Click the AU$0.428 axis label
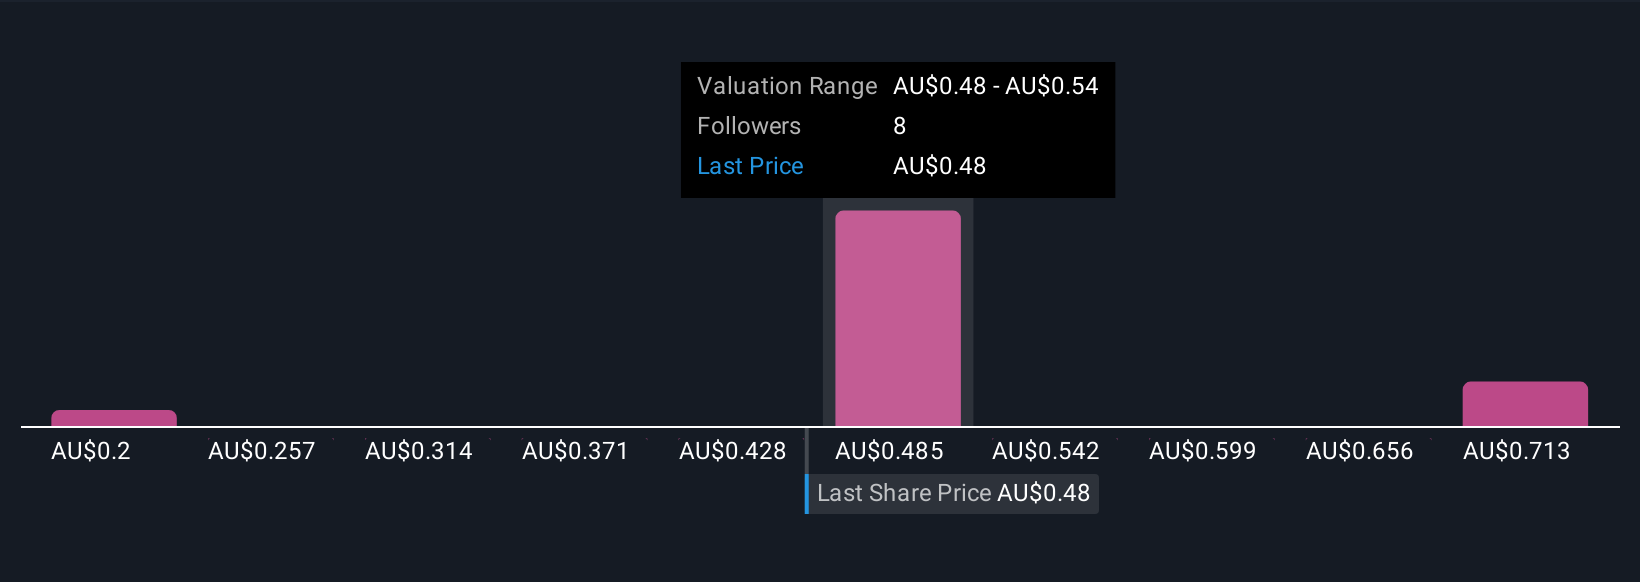This screenshot has width=1640, height=582. point(733,451)
